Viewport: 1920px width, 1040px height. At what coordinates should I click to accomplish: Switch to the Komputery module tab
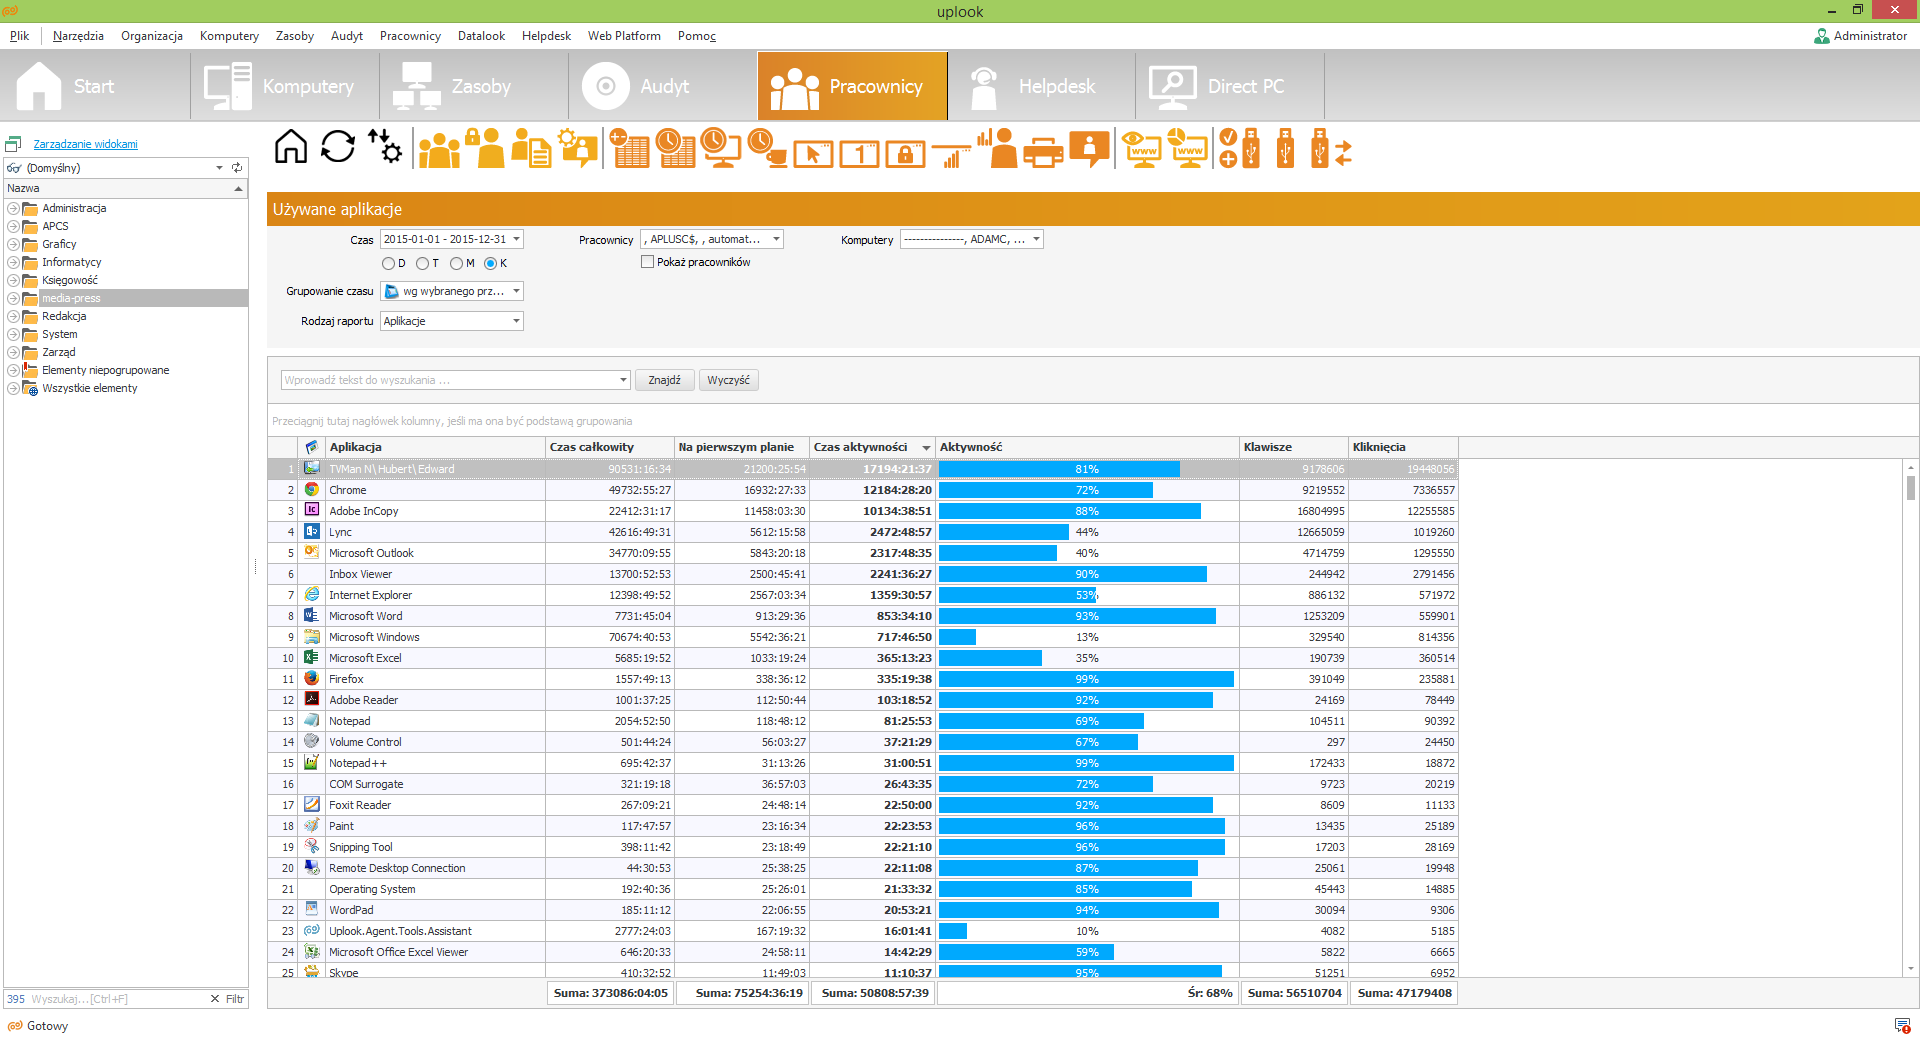[284, 86]
